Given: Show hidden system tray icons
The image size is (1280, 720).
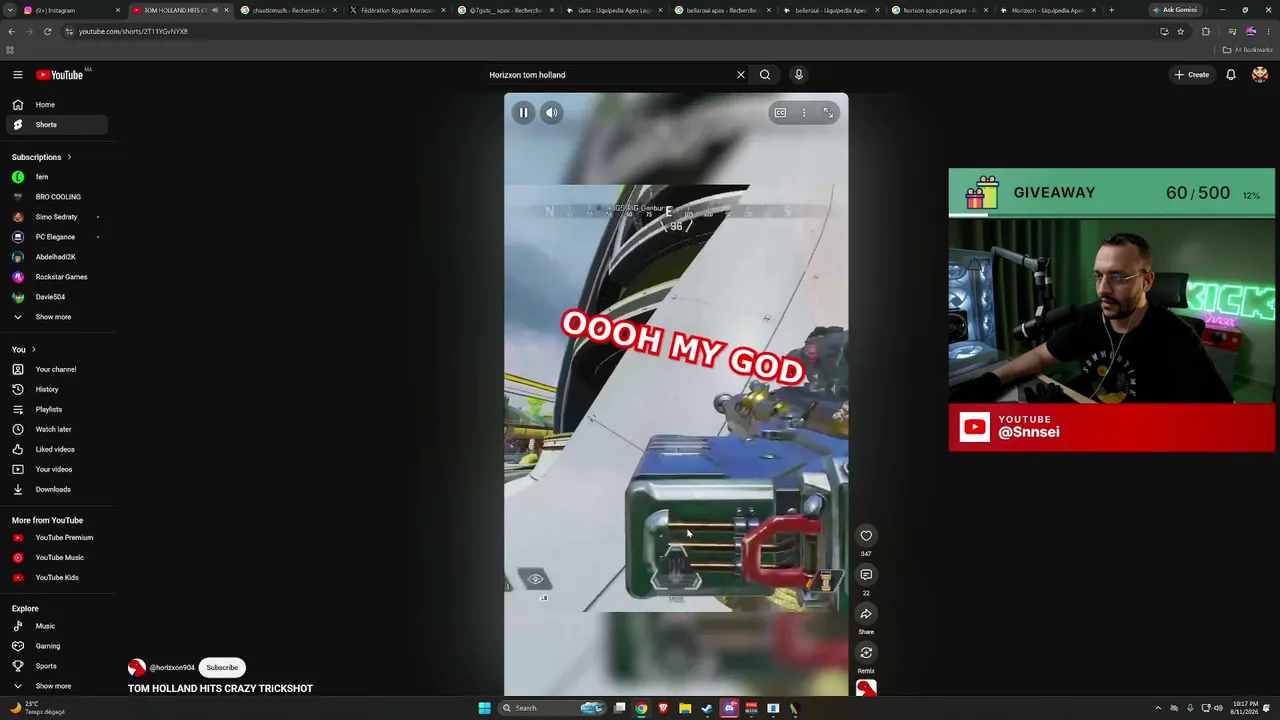Looking at the screenshot, I should click(1158, 708).
